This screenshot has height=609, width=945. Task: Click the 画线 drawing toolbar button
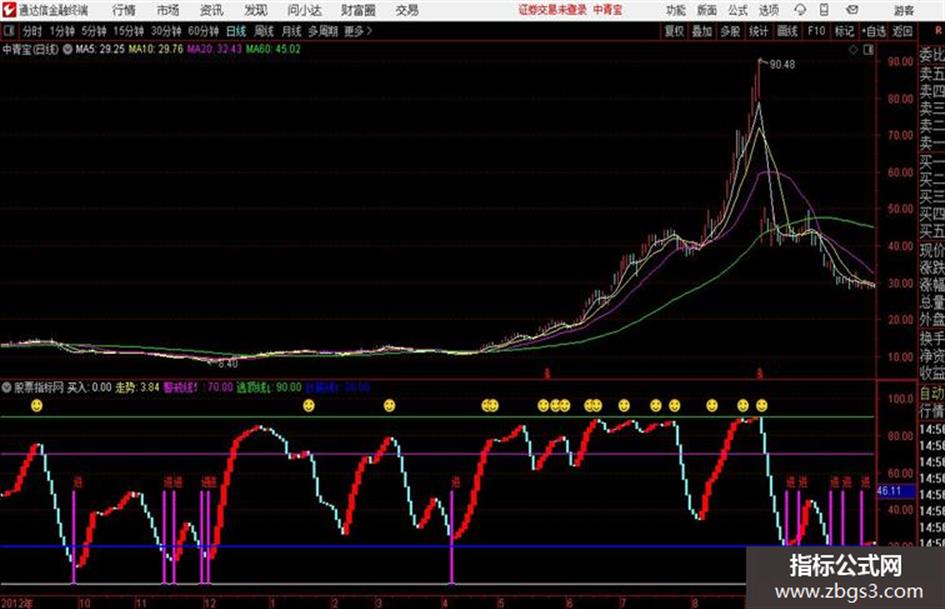pos(787,31)
